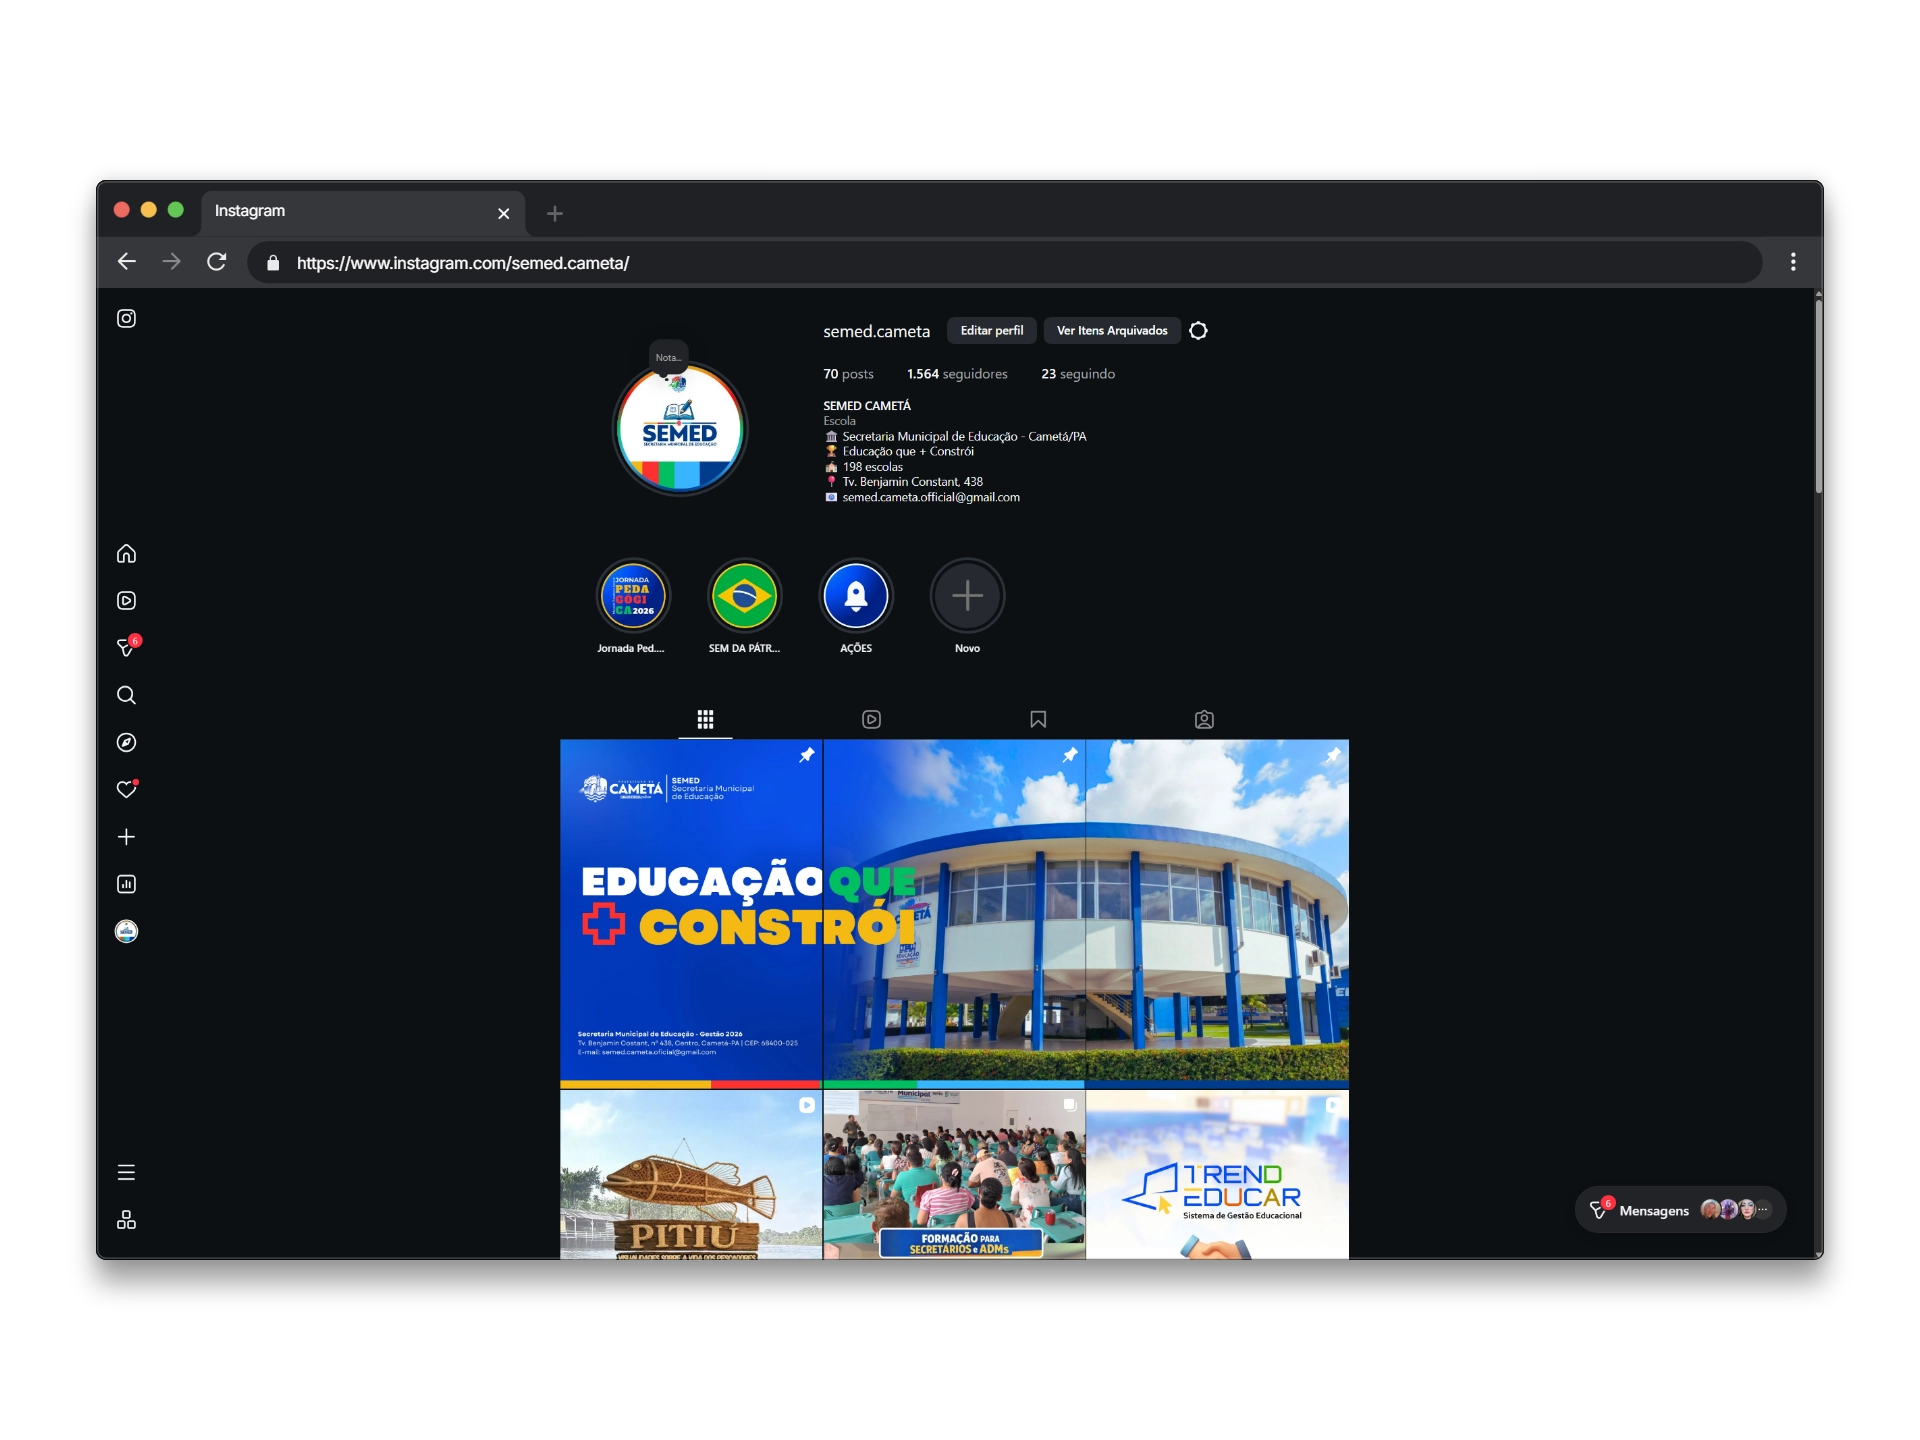1920x1440 pixels.
Task: Expand the hamburger More menu
Action: pos(126,1172)
